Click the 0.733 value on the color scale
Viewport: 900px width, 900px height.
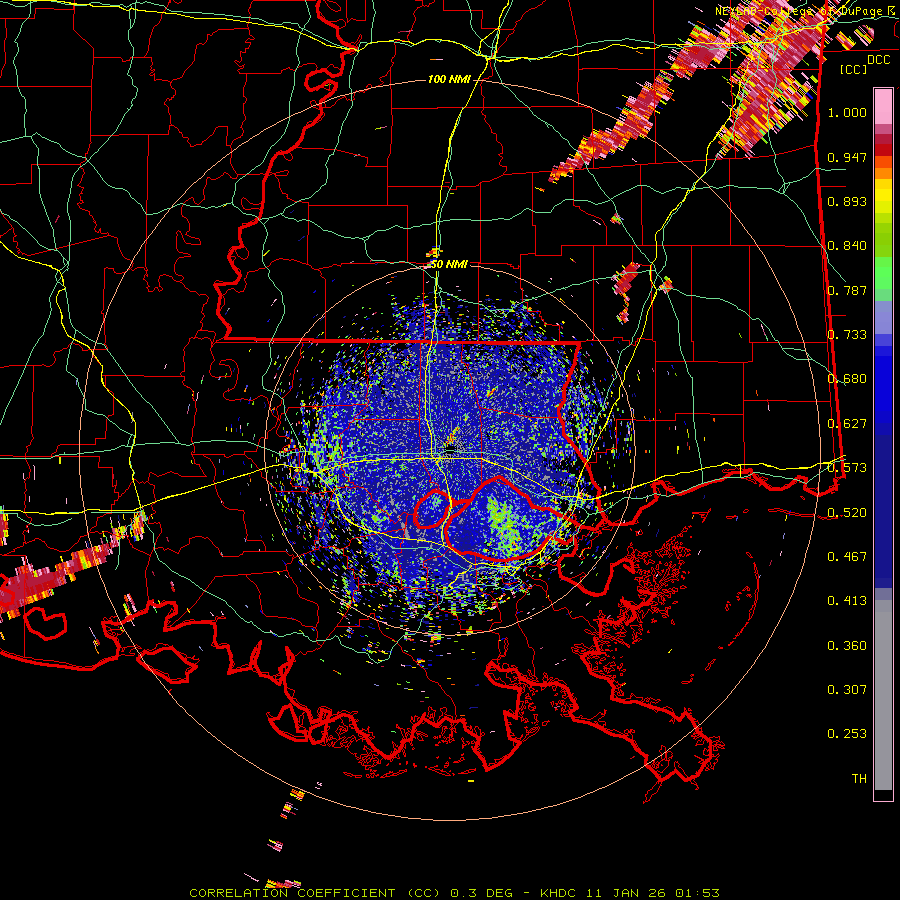click(847, 335)
